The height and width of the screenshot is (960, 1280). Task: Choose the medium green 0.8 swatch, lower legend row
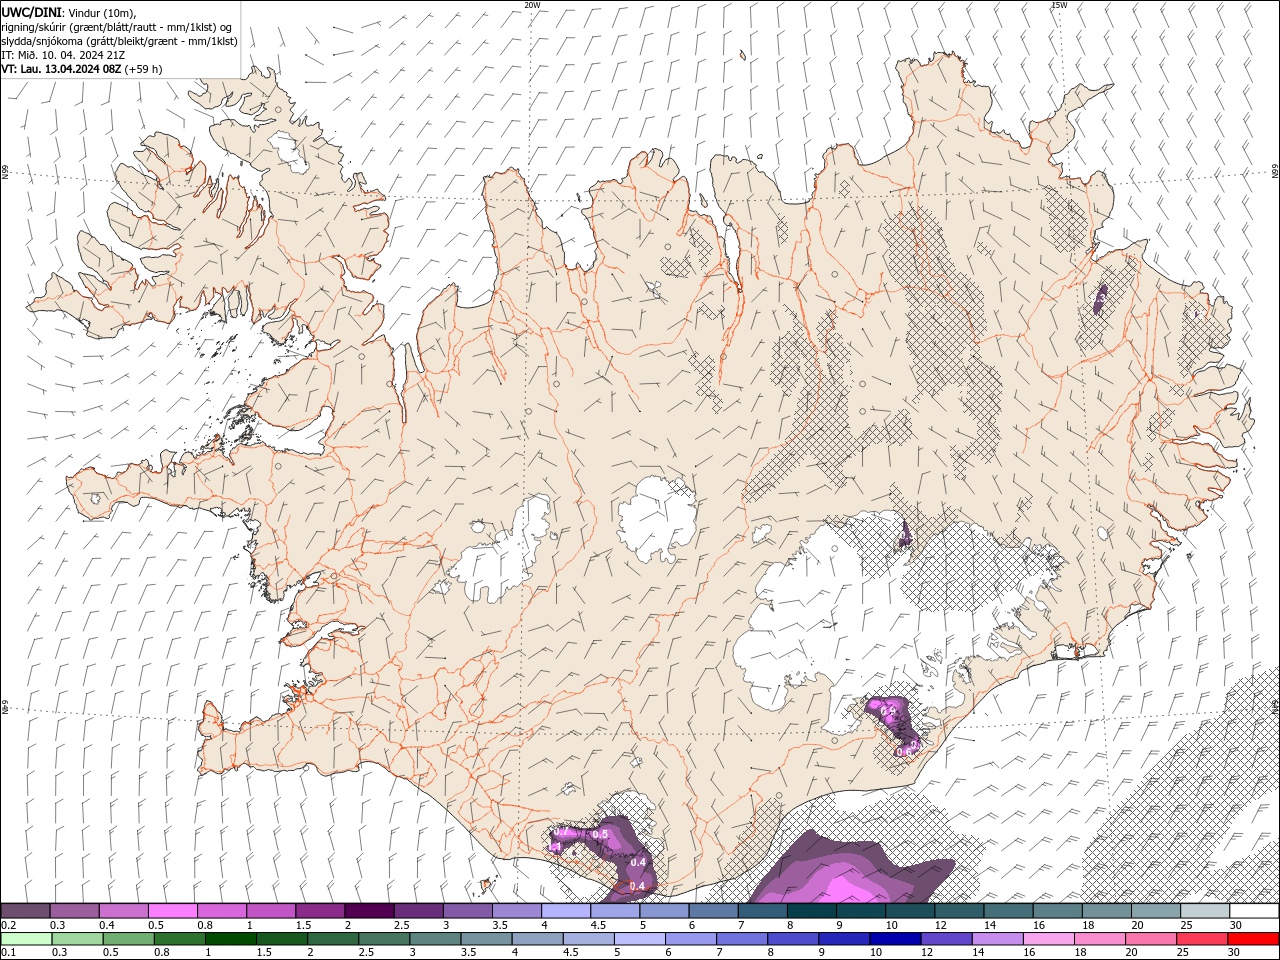point(179,939)
